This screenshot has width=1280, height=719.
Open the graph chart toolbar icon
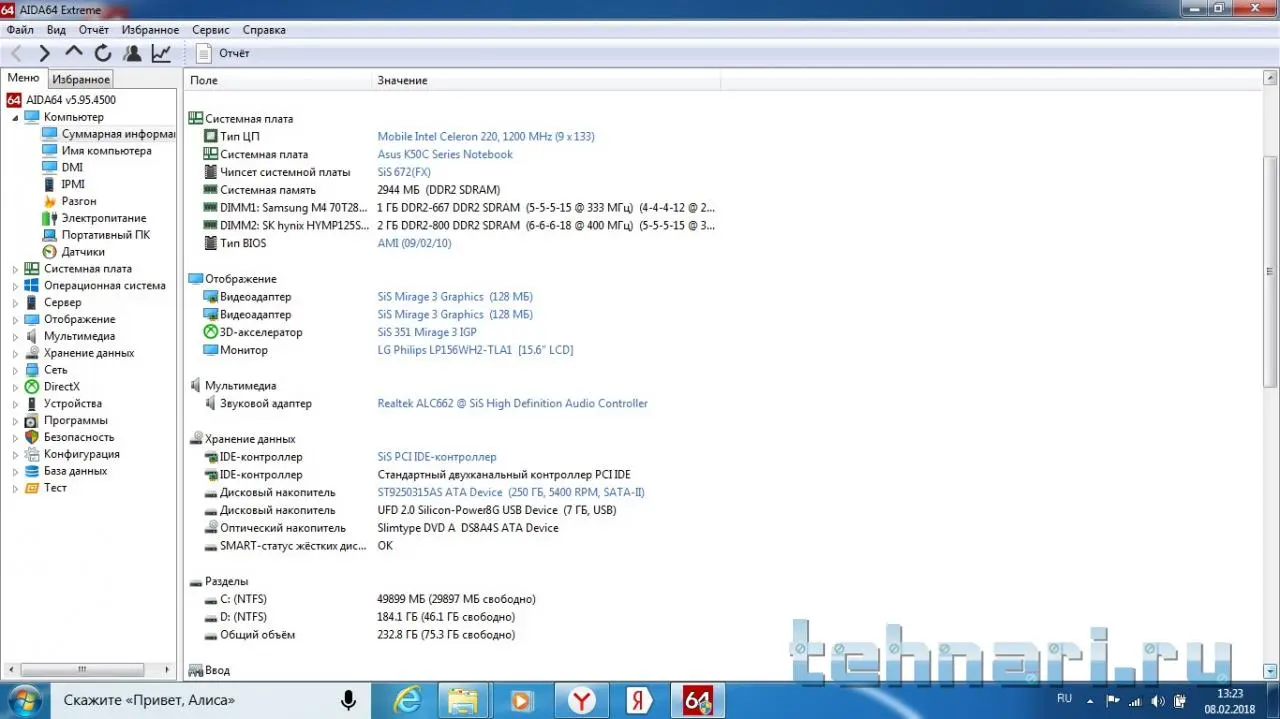click(x=161, y=53)
